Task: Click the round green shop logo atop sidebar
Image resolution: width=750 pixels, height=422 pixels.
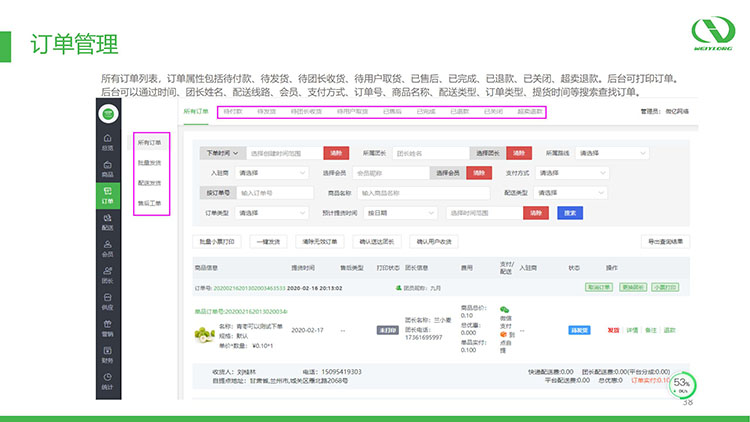Action: pos(108,114)
